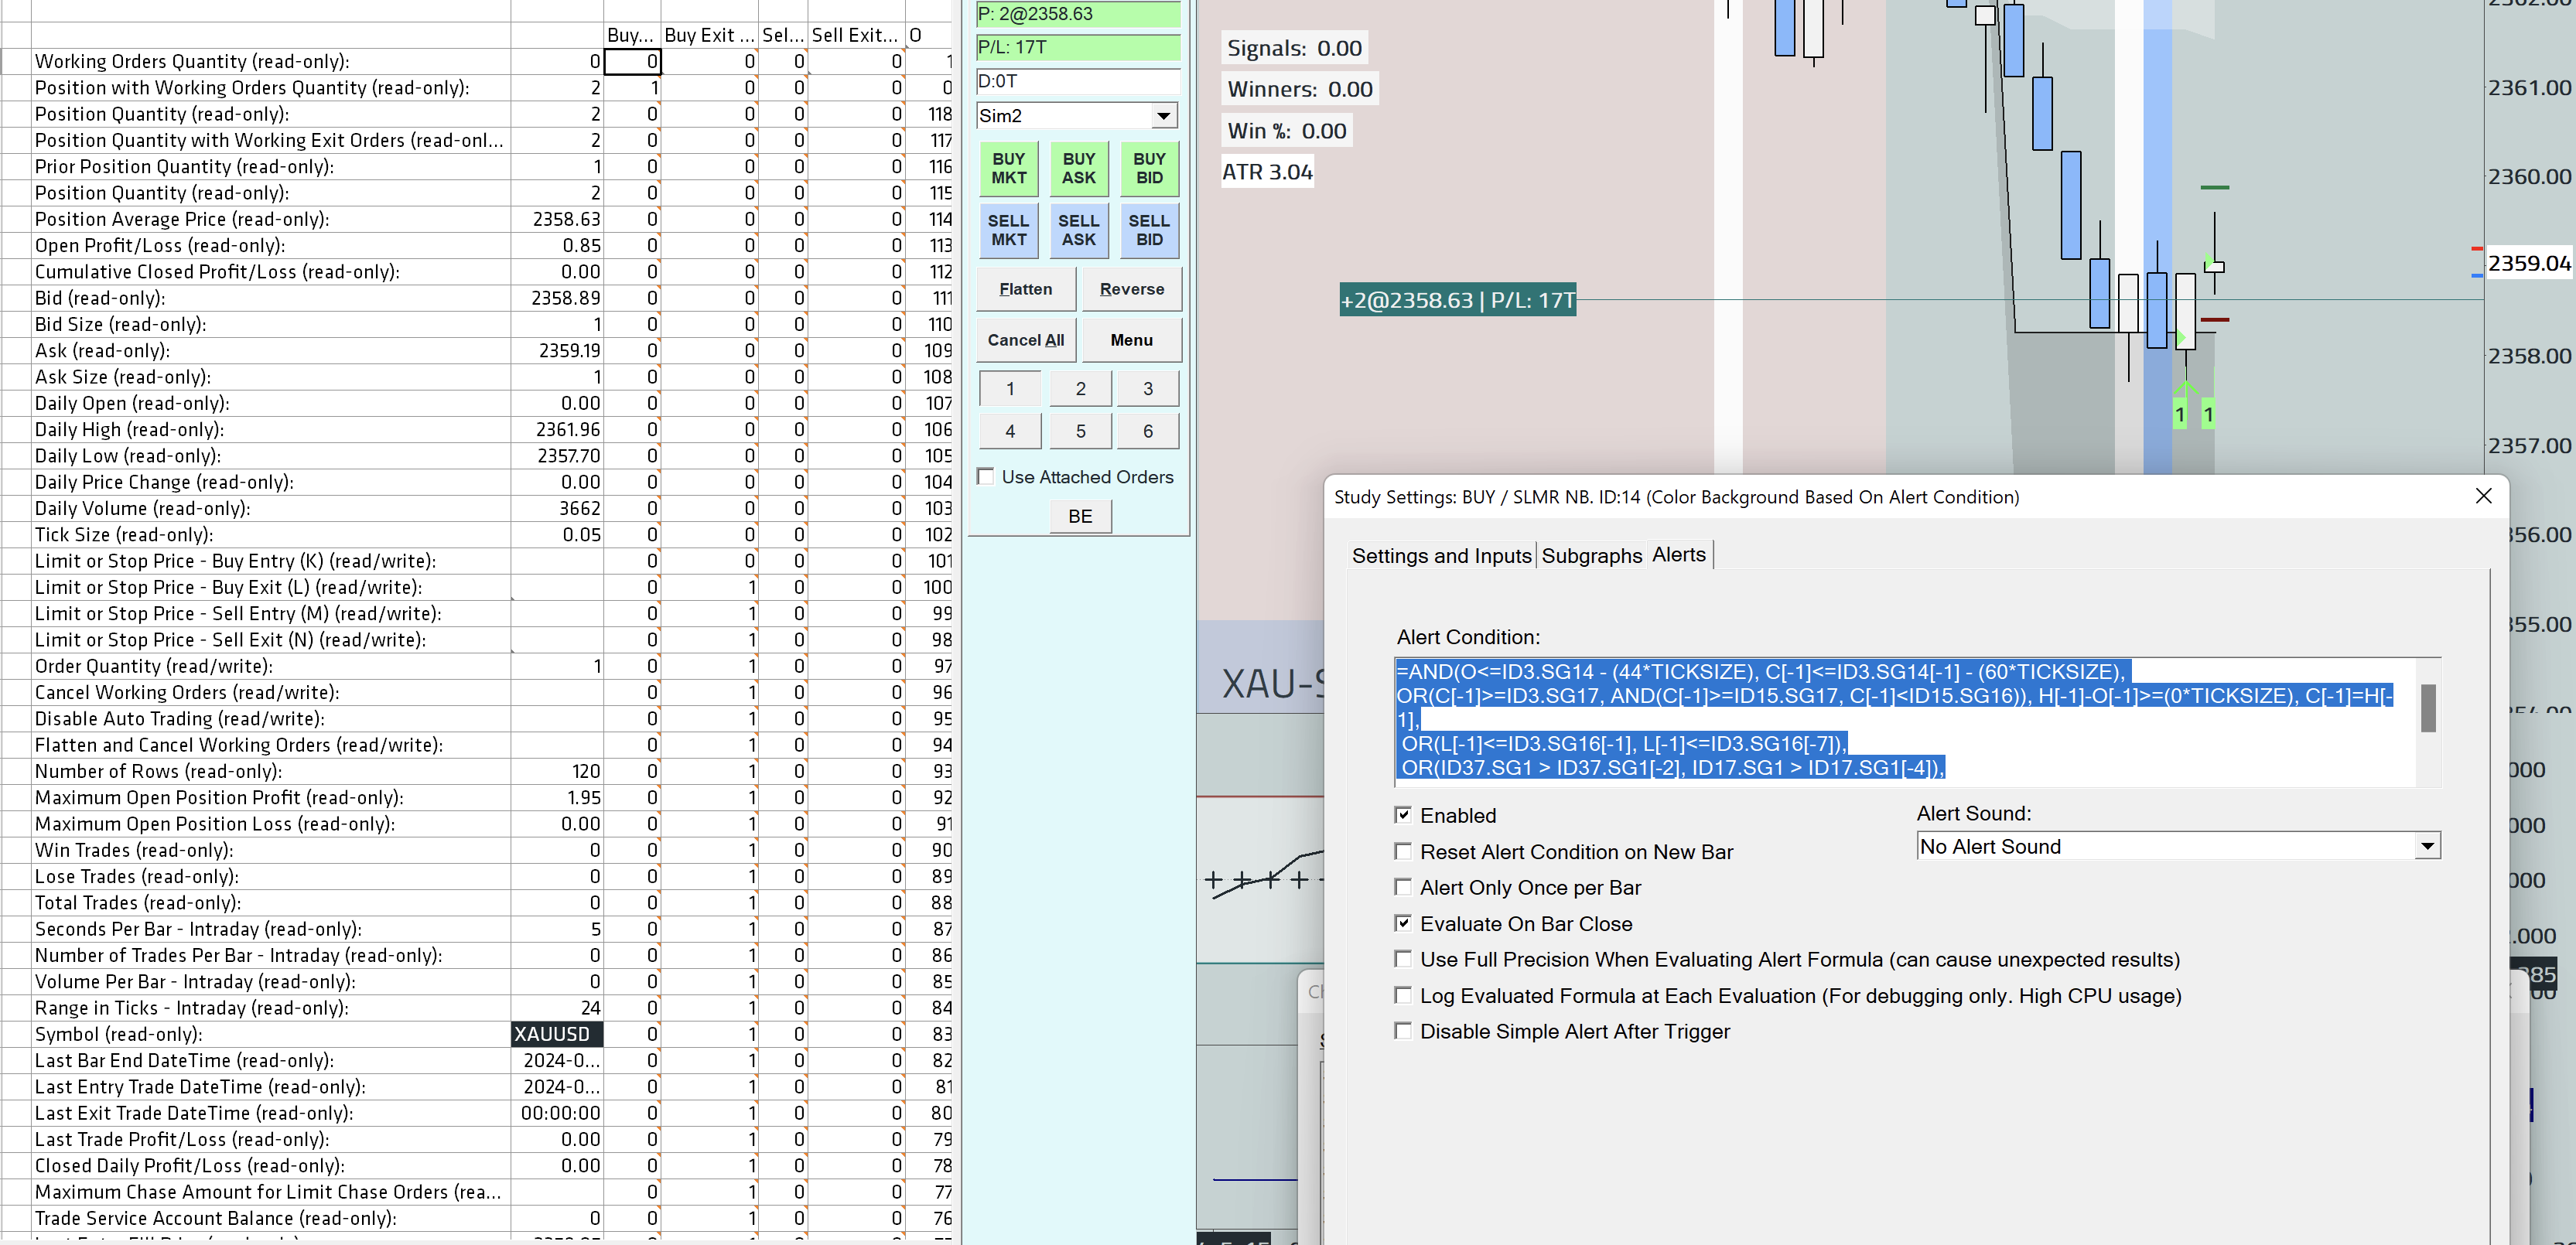Image resolution: width=2576 pixels, height=1245 pixels.
Task: Enable Use Attached Orders checkbox
Action: click(986, 477)
